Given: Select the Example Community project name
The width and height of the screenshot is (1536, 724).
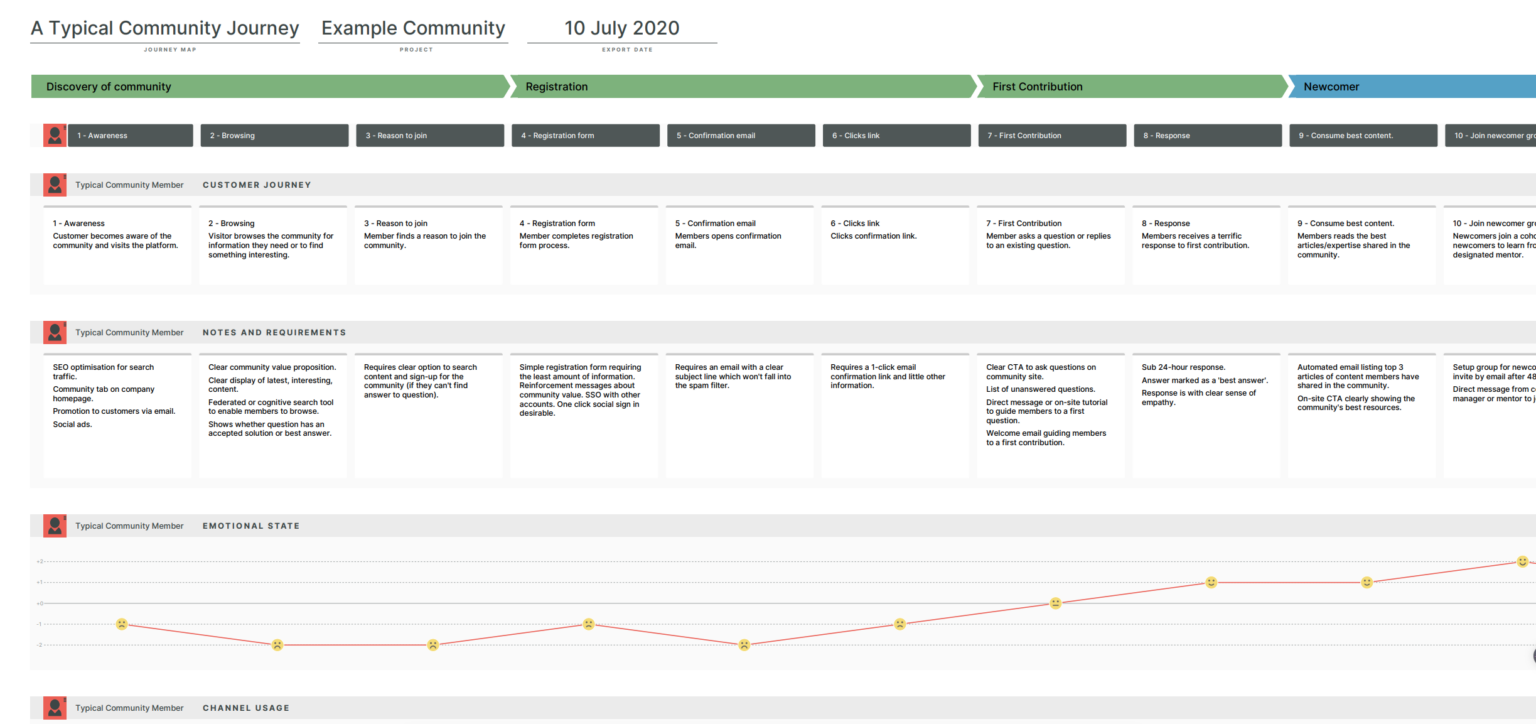Looking at the screenshot, I should (413, 28).
